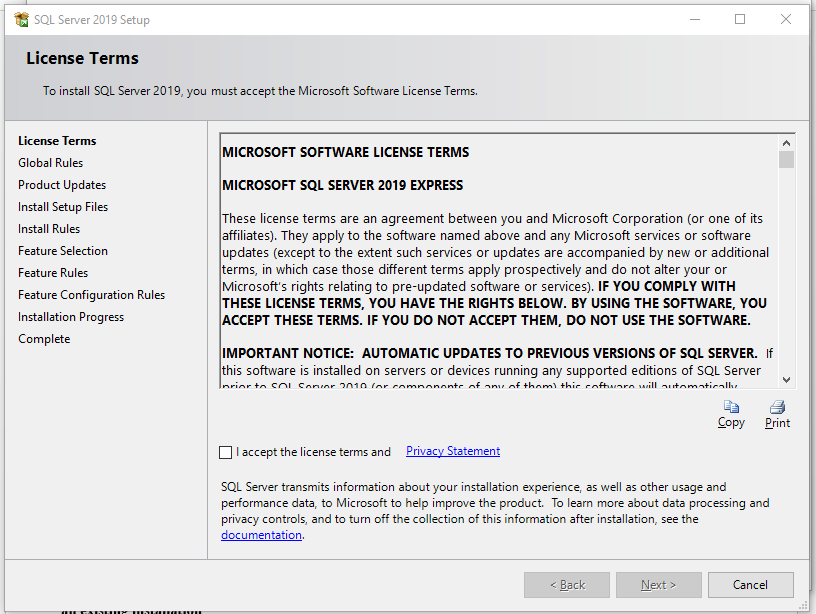Screen dimensions: 816x614
Task: Select Install Setup Files step
Action: 63,207
